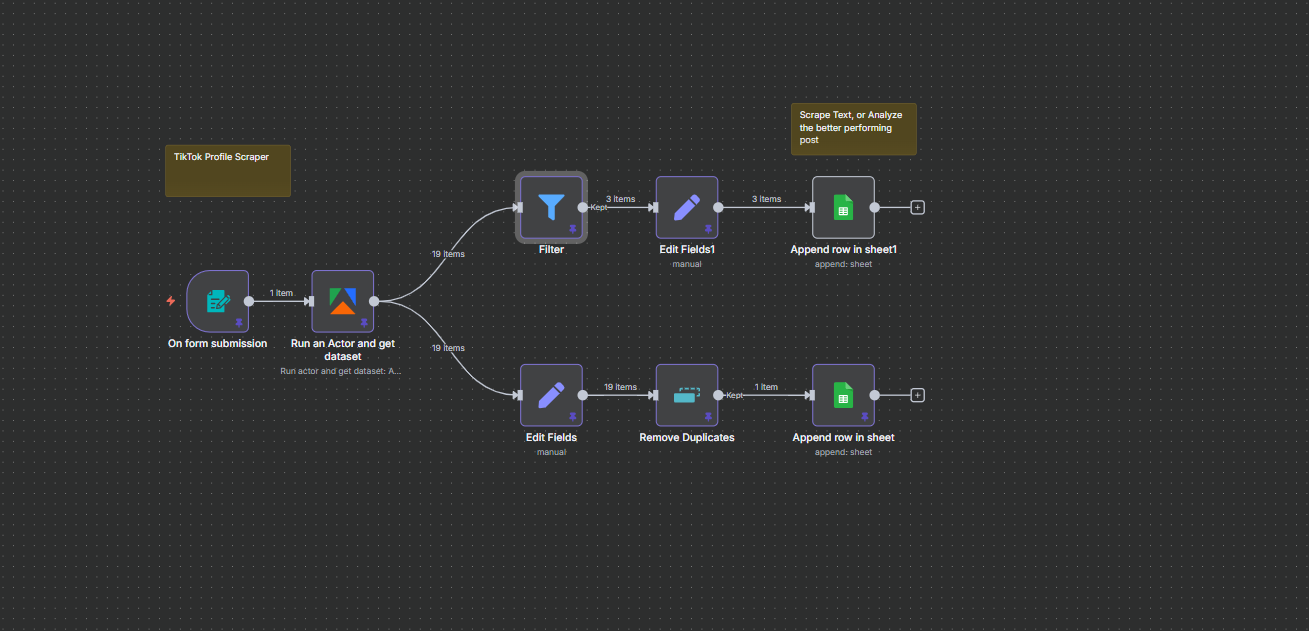
Task: Click the Remove Duplicates name label
Action: click(x=686, y=438)
